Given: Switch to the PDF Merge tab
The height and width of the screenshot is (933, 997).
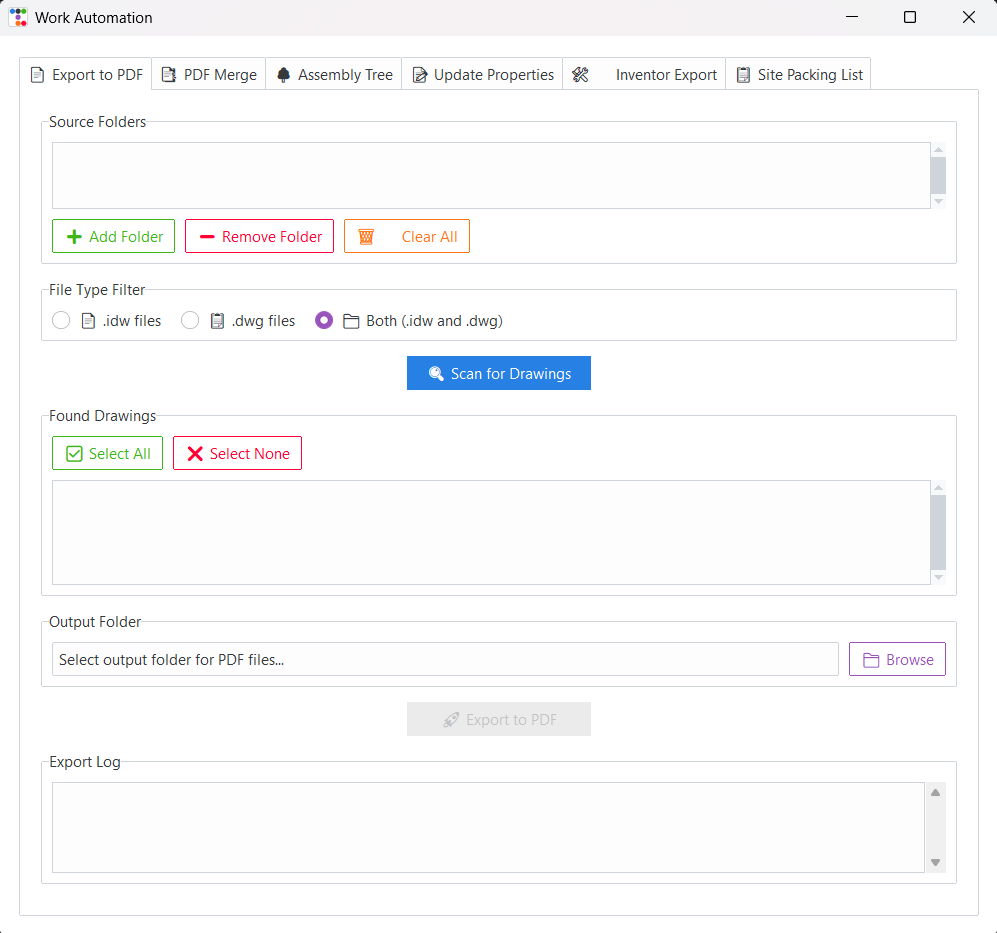Looking at the screenshot, I should pyautogui.click(x=209, y=74).
